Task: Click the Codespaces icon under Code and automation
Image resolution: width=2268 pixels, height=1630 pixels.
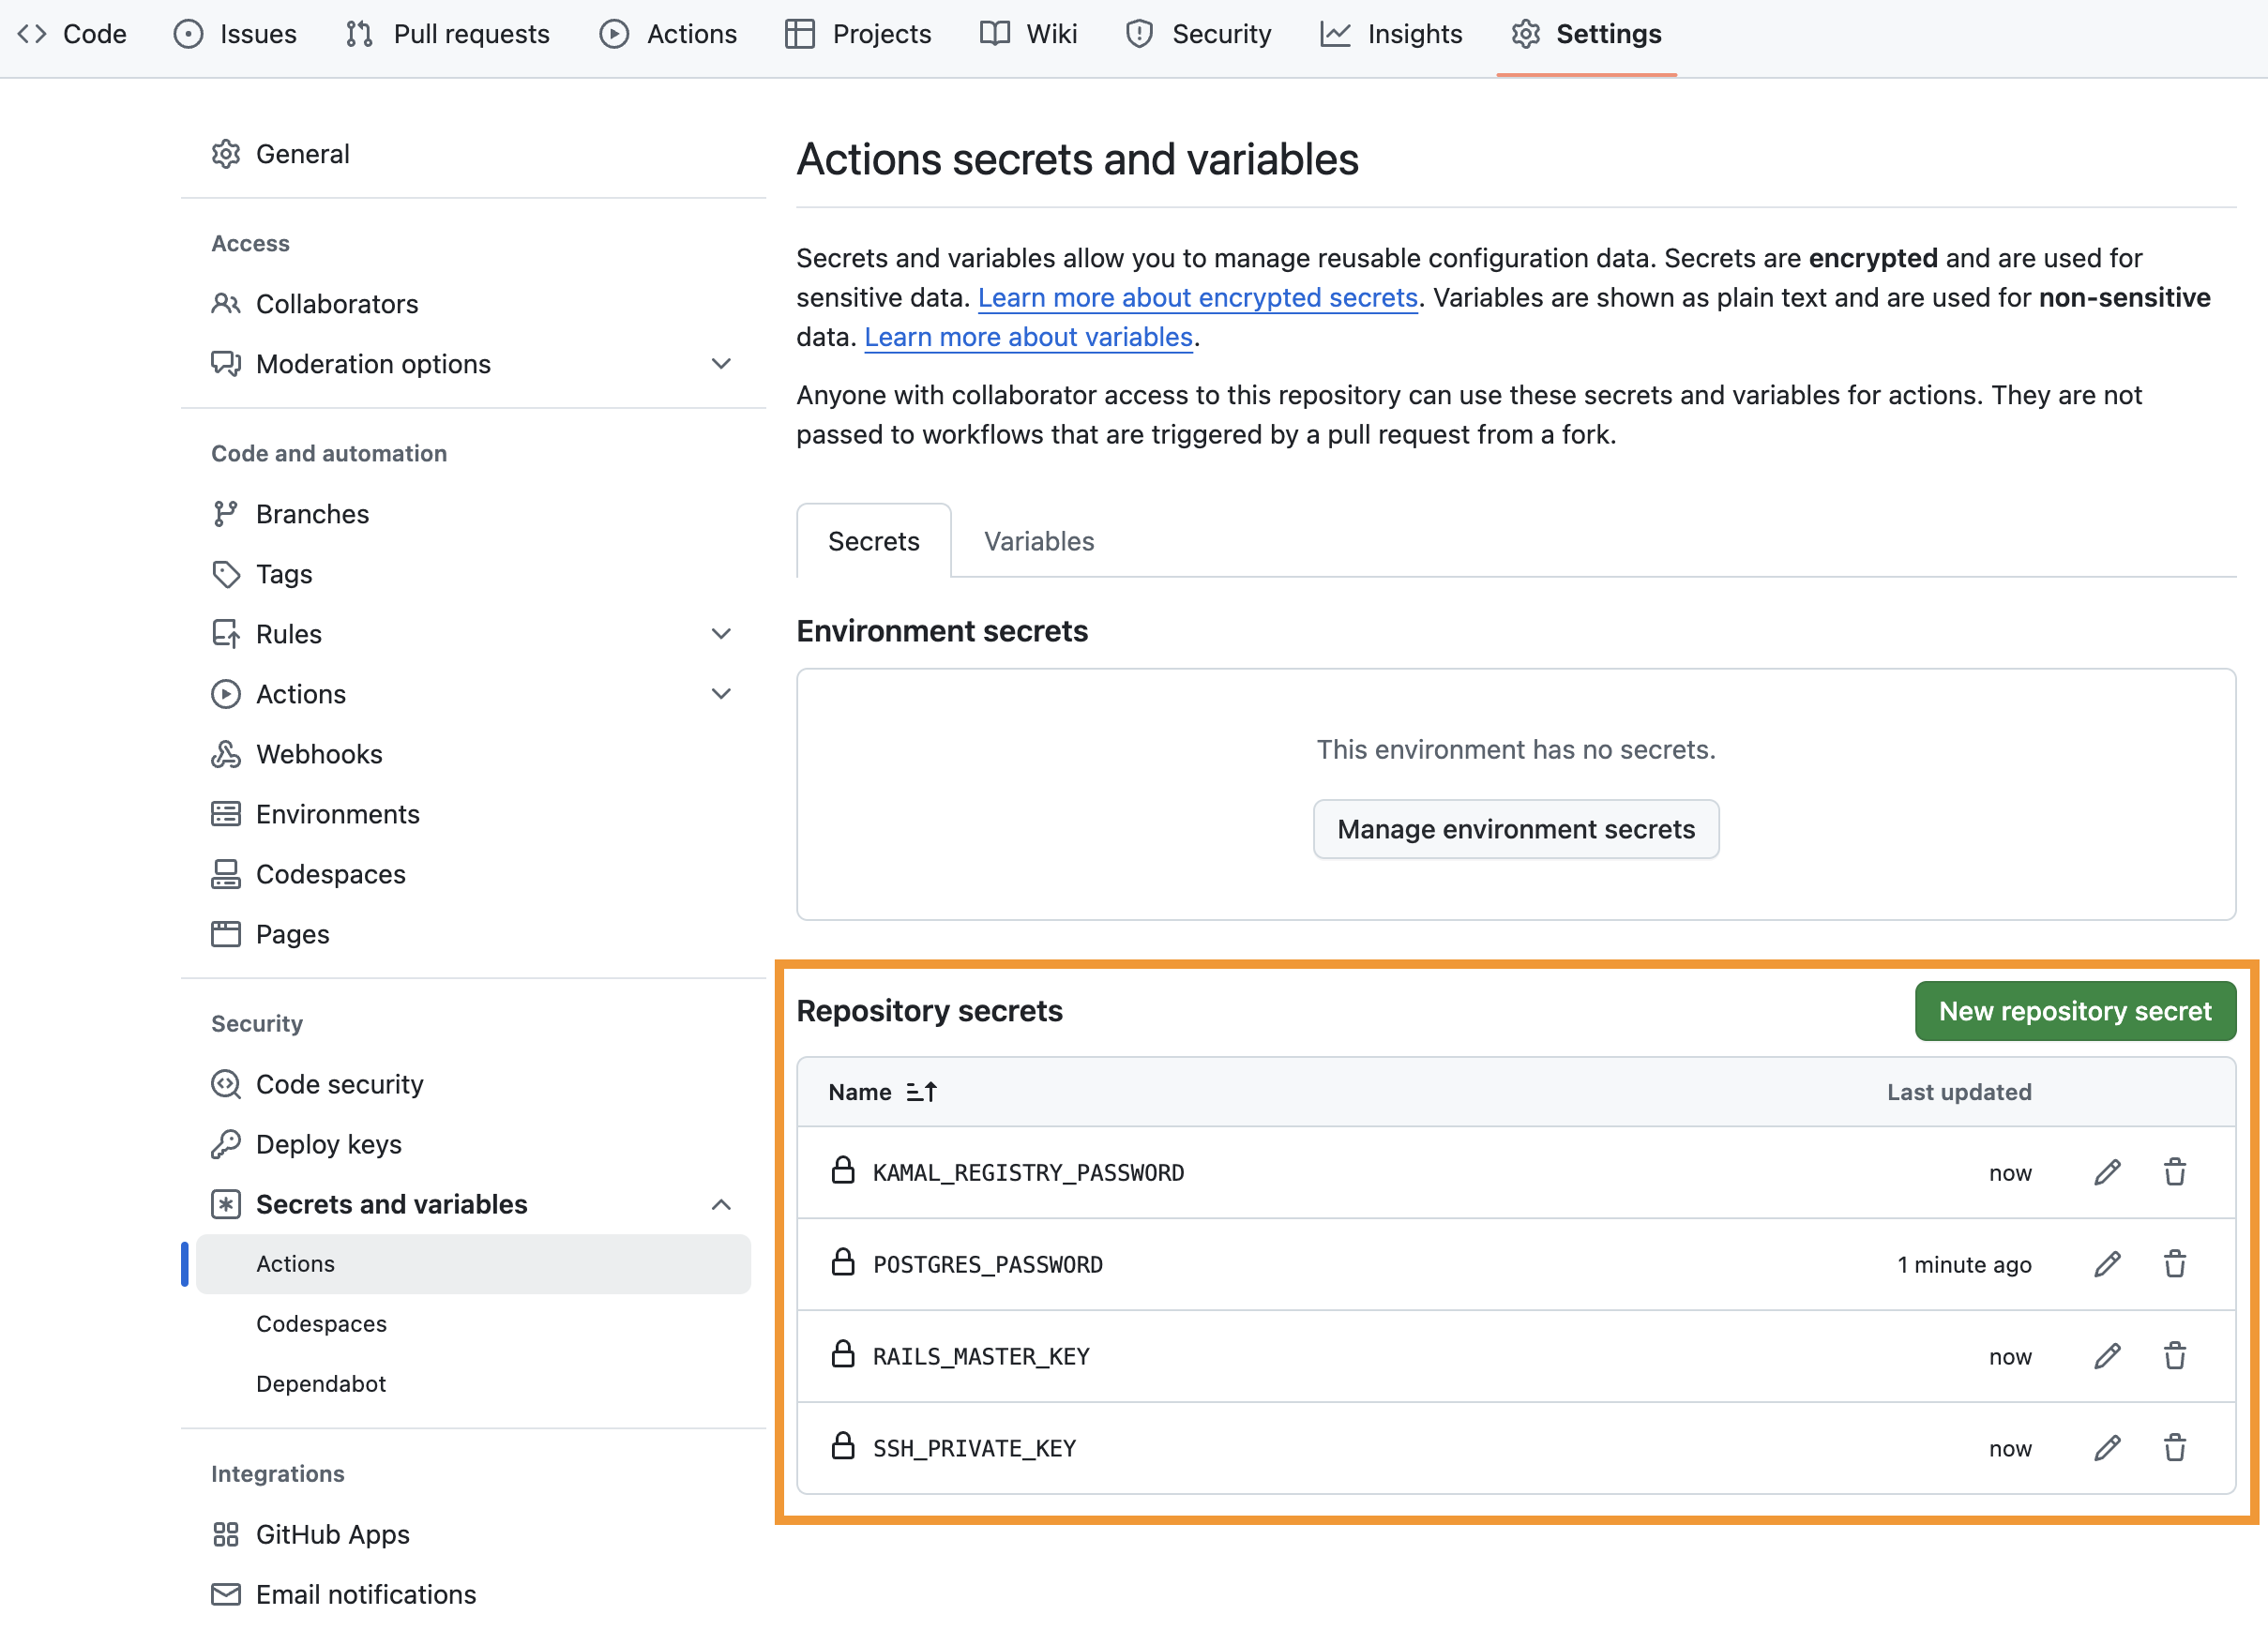Action: (x=226, y=874)
